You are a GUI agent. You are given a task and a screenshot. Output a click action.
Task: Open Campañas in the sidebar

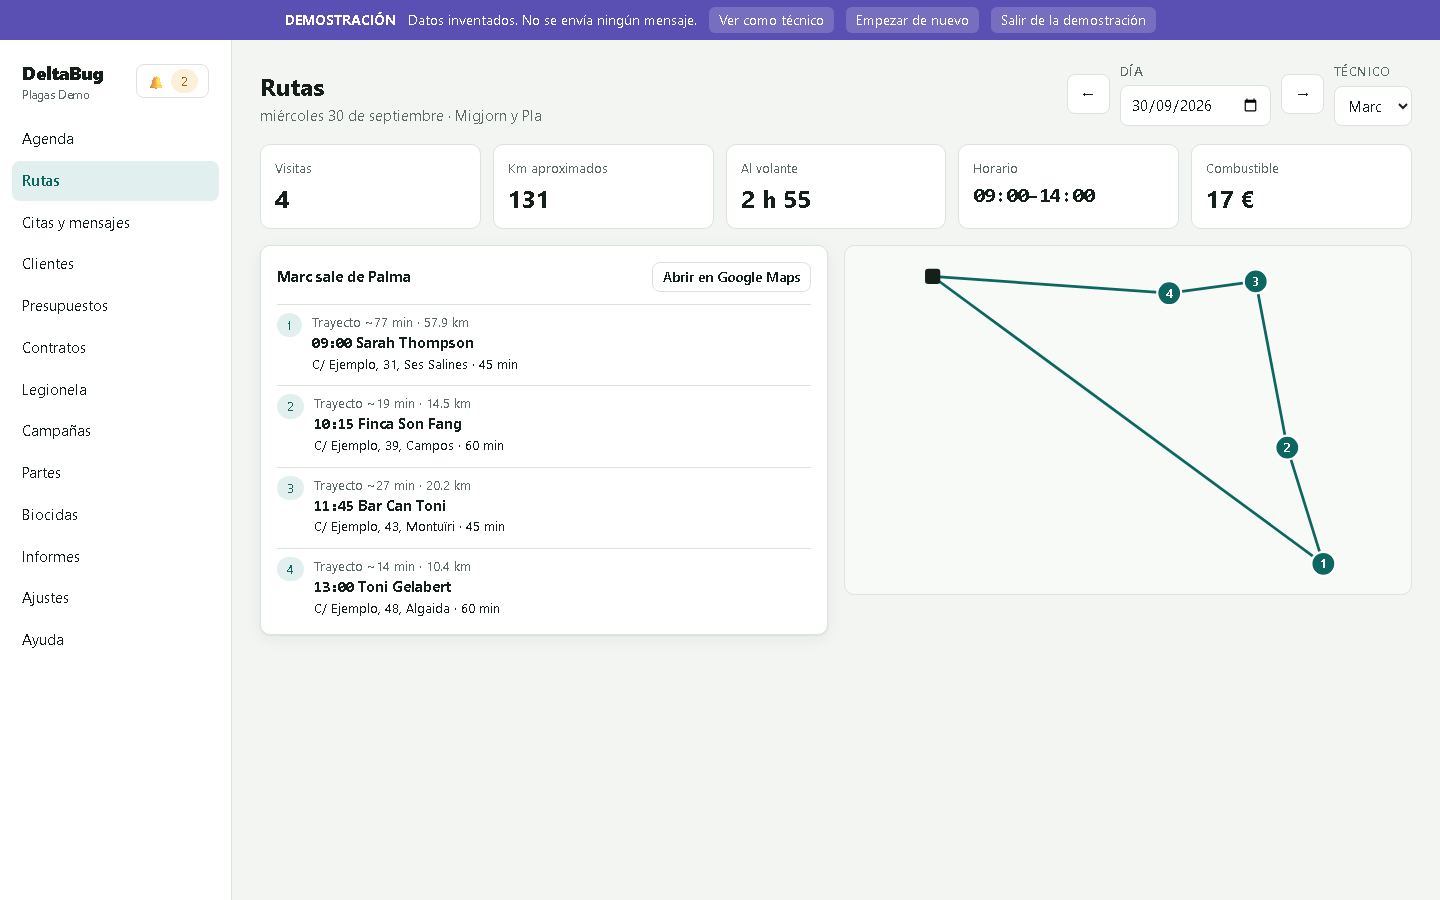[115, 431]
